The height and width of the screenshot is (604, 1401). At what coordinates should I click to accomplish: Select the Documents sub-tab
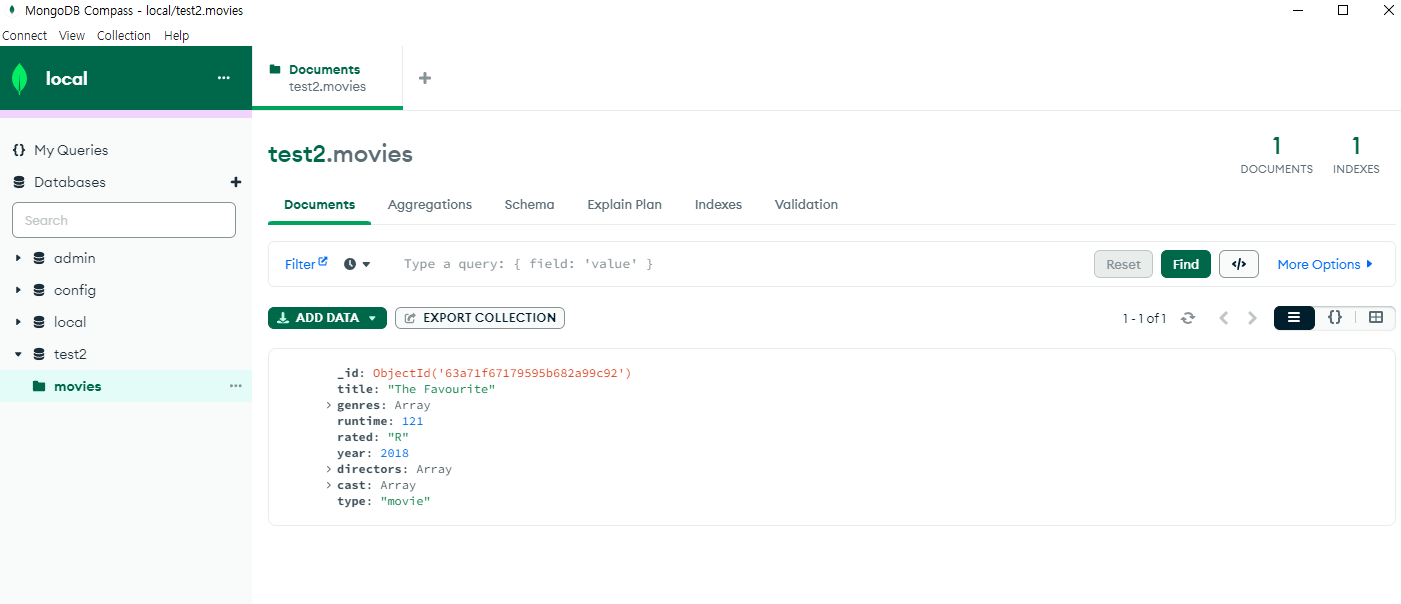(319, 204)
